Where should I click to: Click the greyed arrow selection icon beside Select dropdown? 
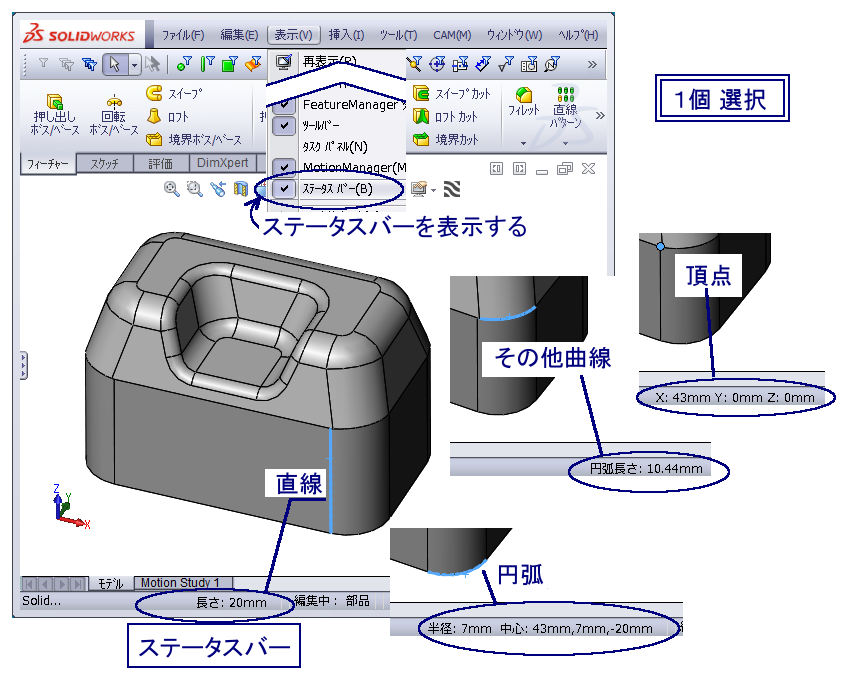point(152,64)
